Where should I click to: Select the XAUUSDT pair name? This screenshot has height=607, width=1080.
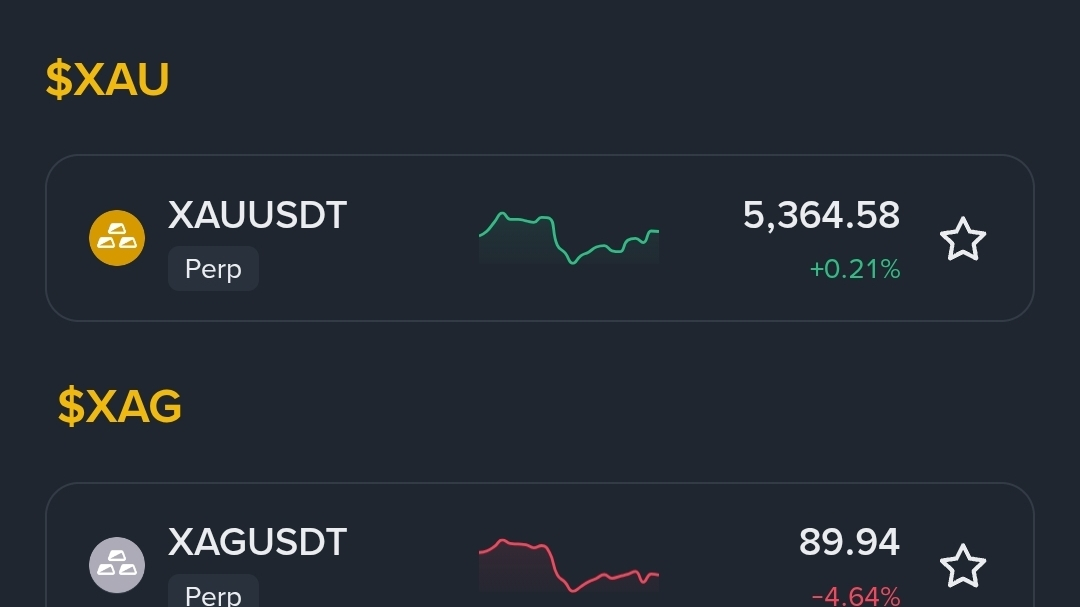[x=257, y=215]
